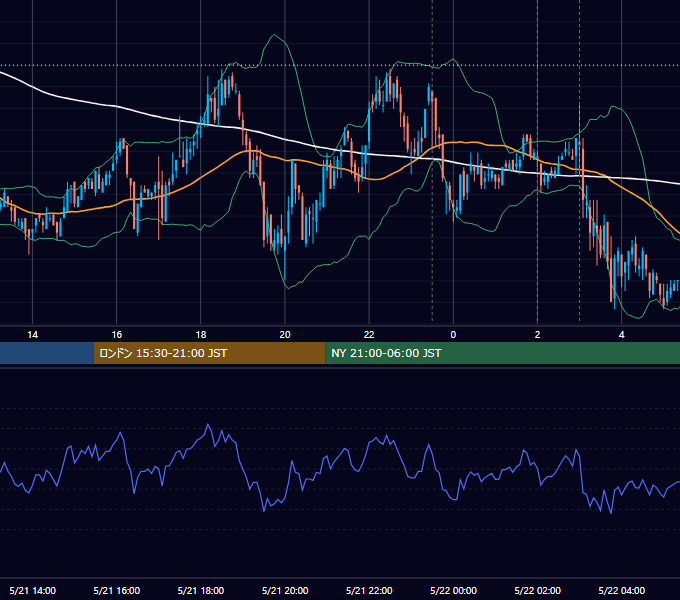Click the 2 hour axis label
The height and width of the screenshot is (600, 680).
coord(537,335)
